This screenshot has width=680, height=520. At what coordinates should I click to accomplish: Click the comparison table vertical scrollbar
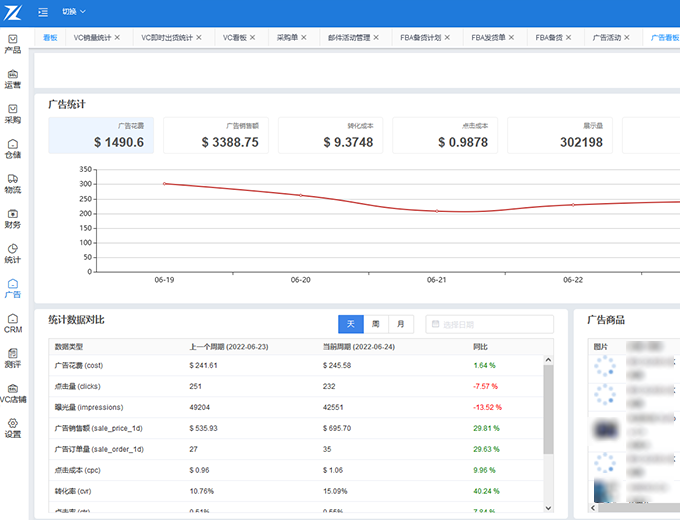point(548,410)
